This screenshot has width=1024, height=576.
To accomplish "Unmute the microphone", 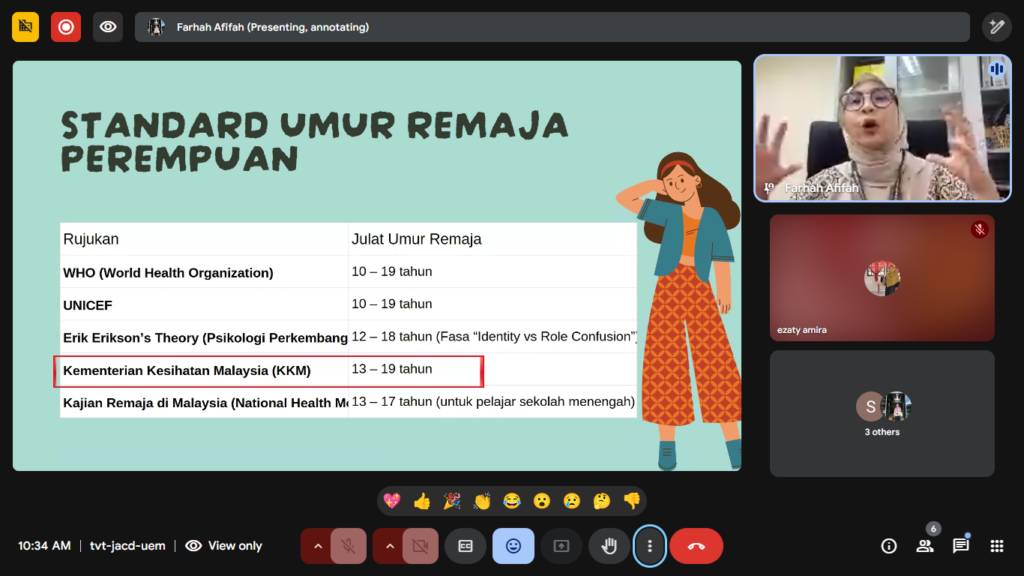I will 348,546.
